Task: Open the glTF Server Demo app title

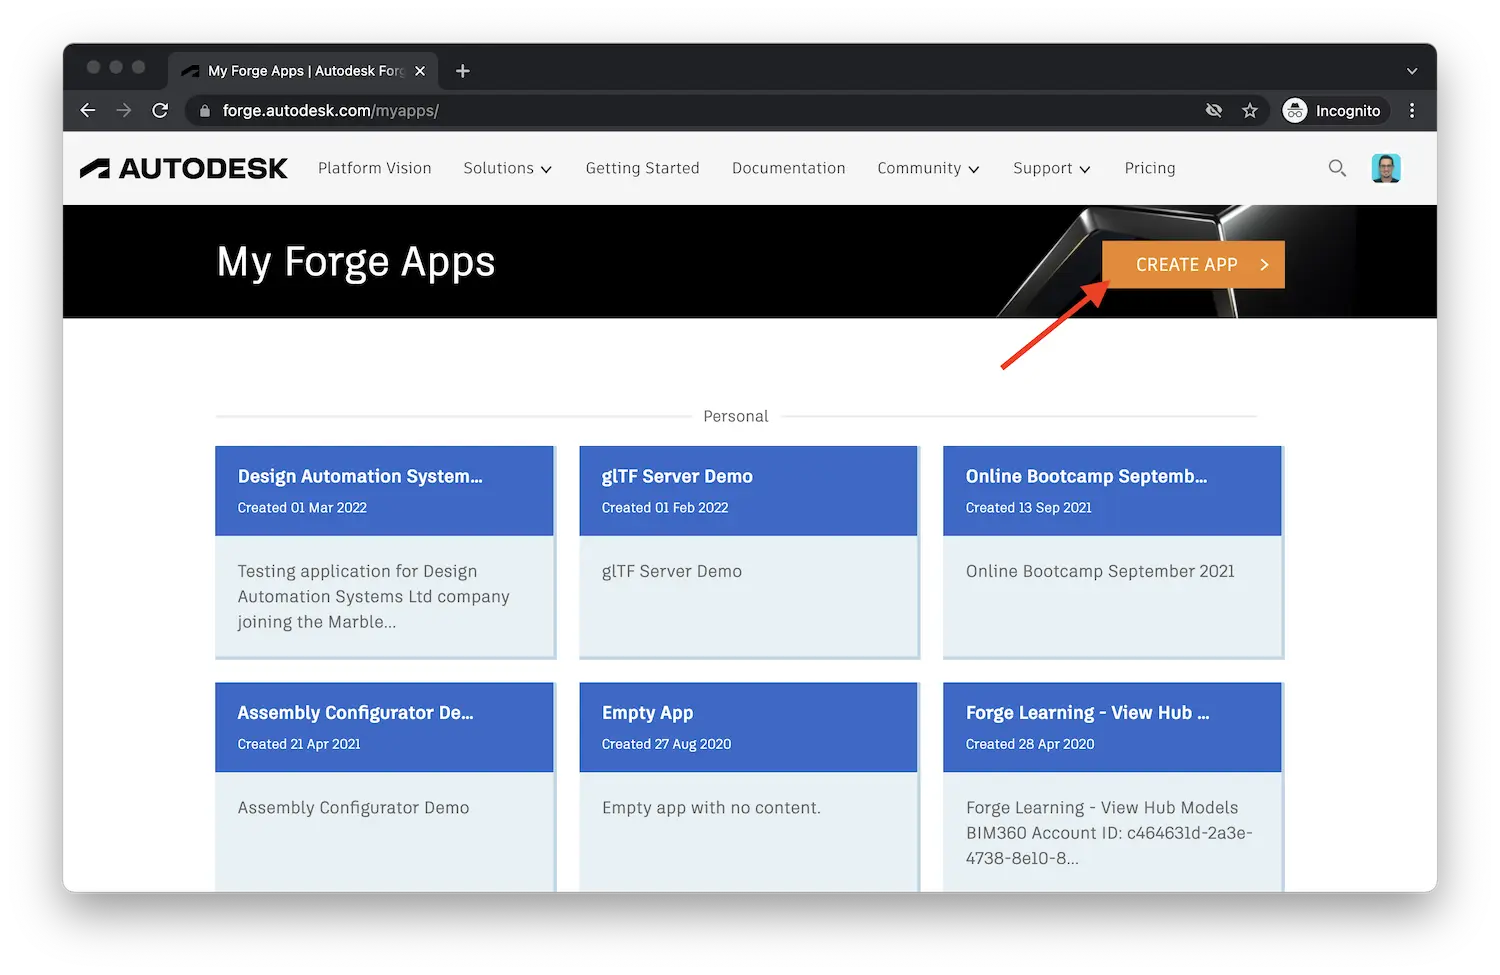Action: point(677,477)
